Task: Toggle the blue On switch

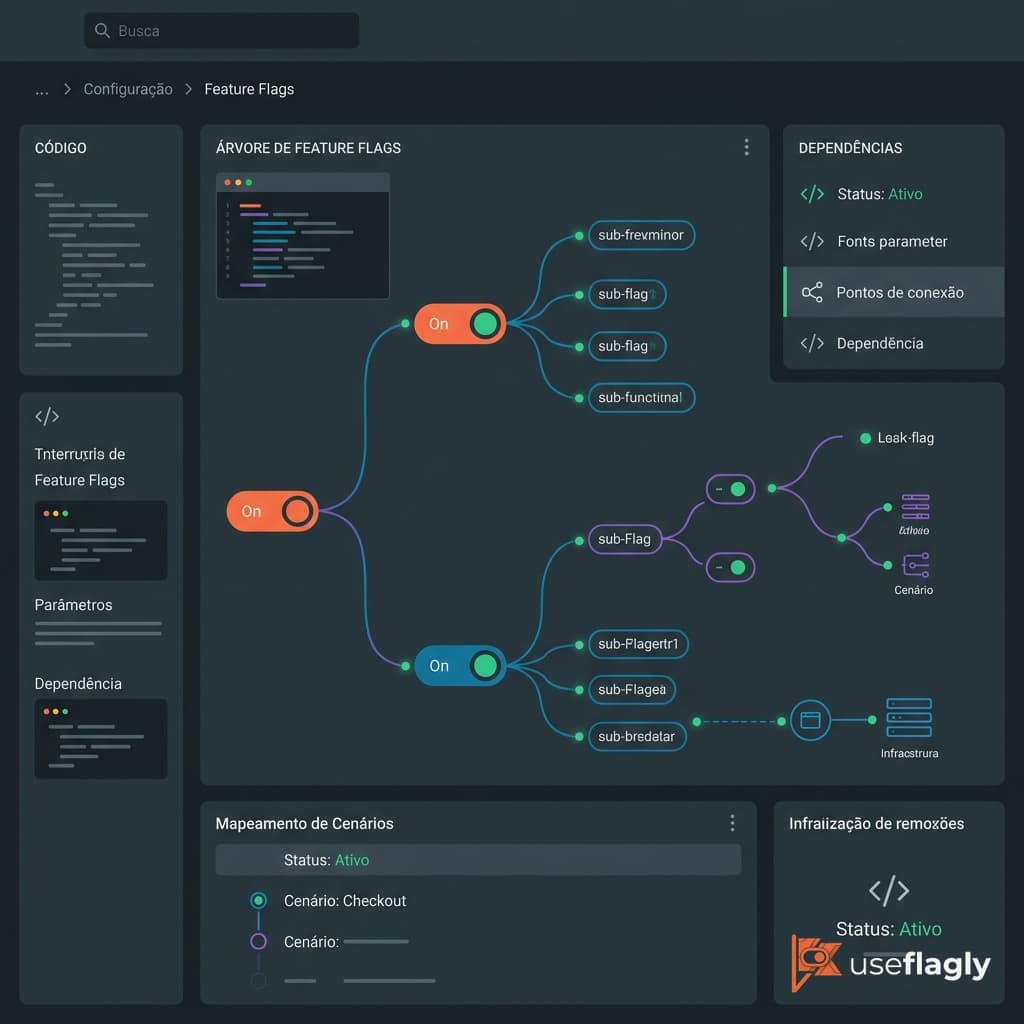Action: point(460,665)
